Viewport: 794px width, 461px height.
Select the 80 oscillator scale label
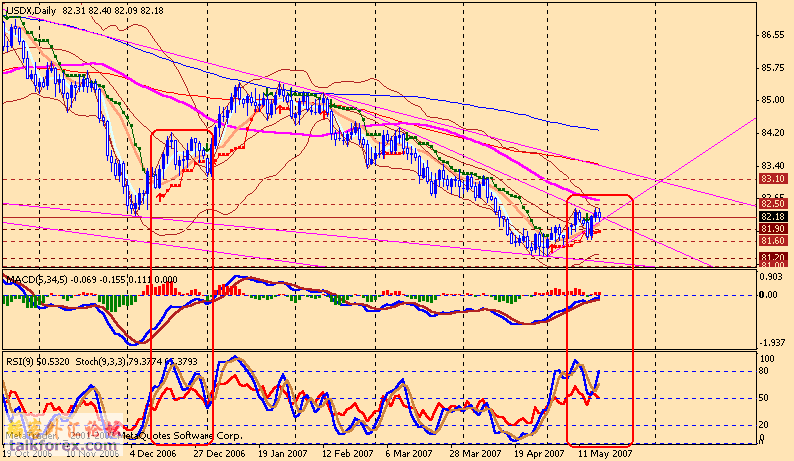tap(764, 371)
